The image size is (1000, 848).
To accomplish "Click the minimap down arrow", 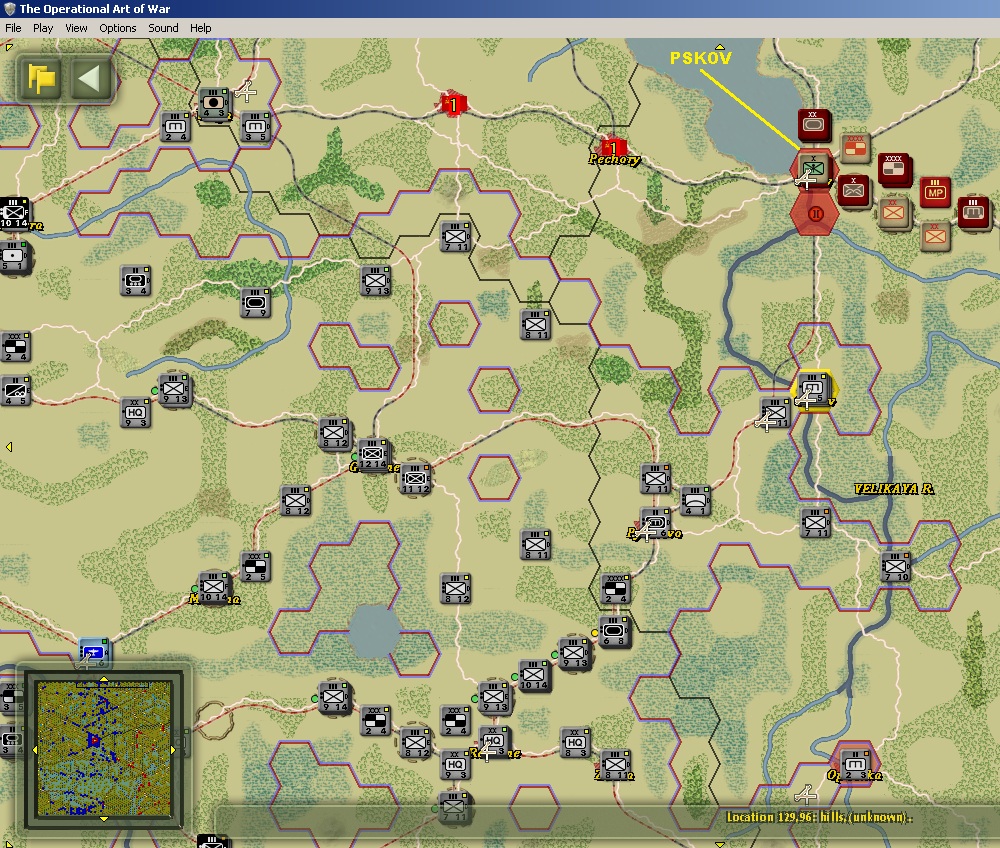I will [104, 819].
